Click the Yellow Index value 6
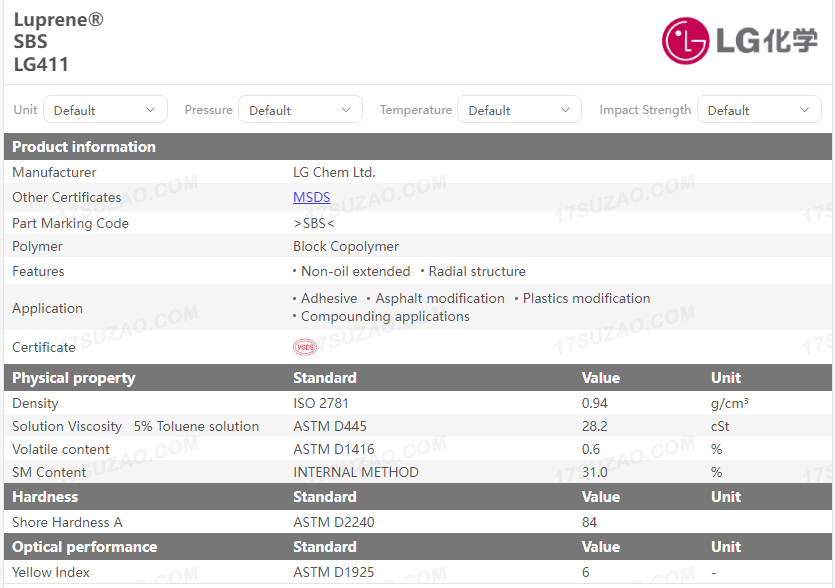Image resolution: width=835 pixels, height=588 pixels. pos(585,572)
